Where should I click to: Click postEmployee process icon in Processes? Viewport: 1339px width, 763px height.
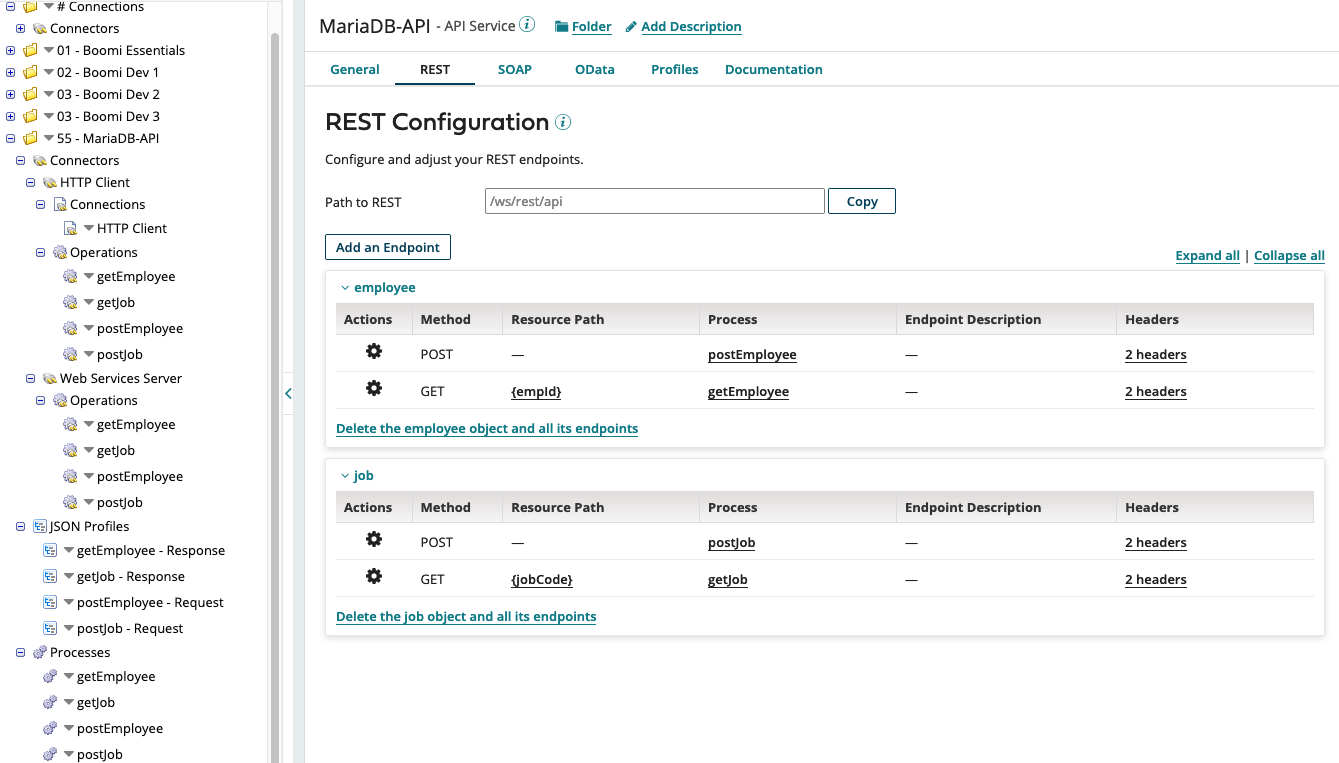tap(50, 728)
